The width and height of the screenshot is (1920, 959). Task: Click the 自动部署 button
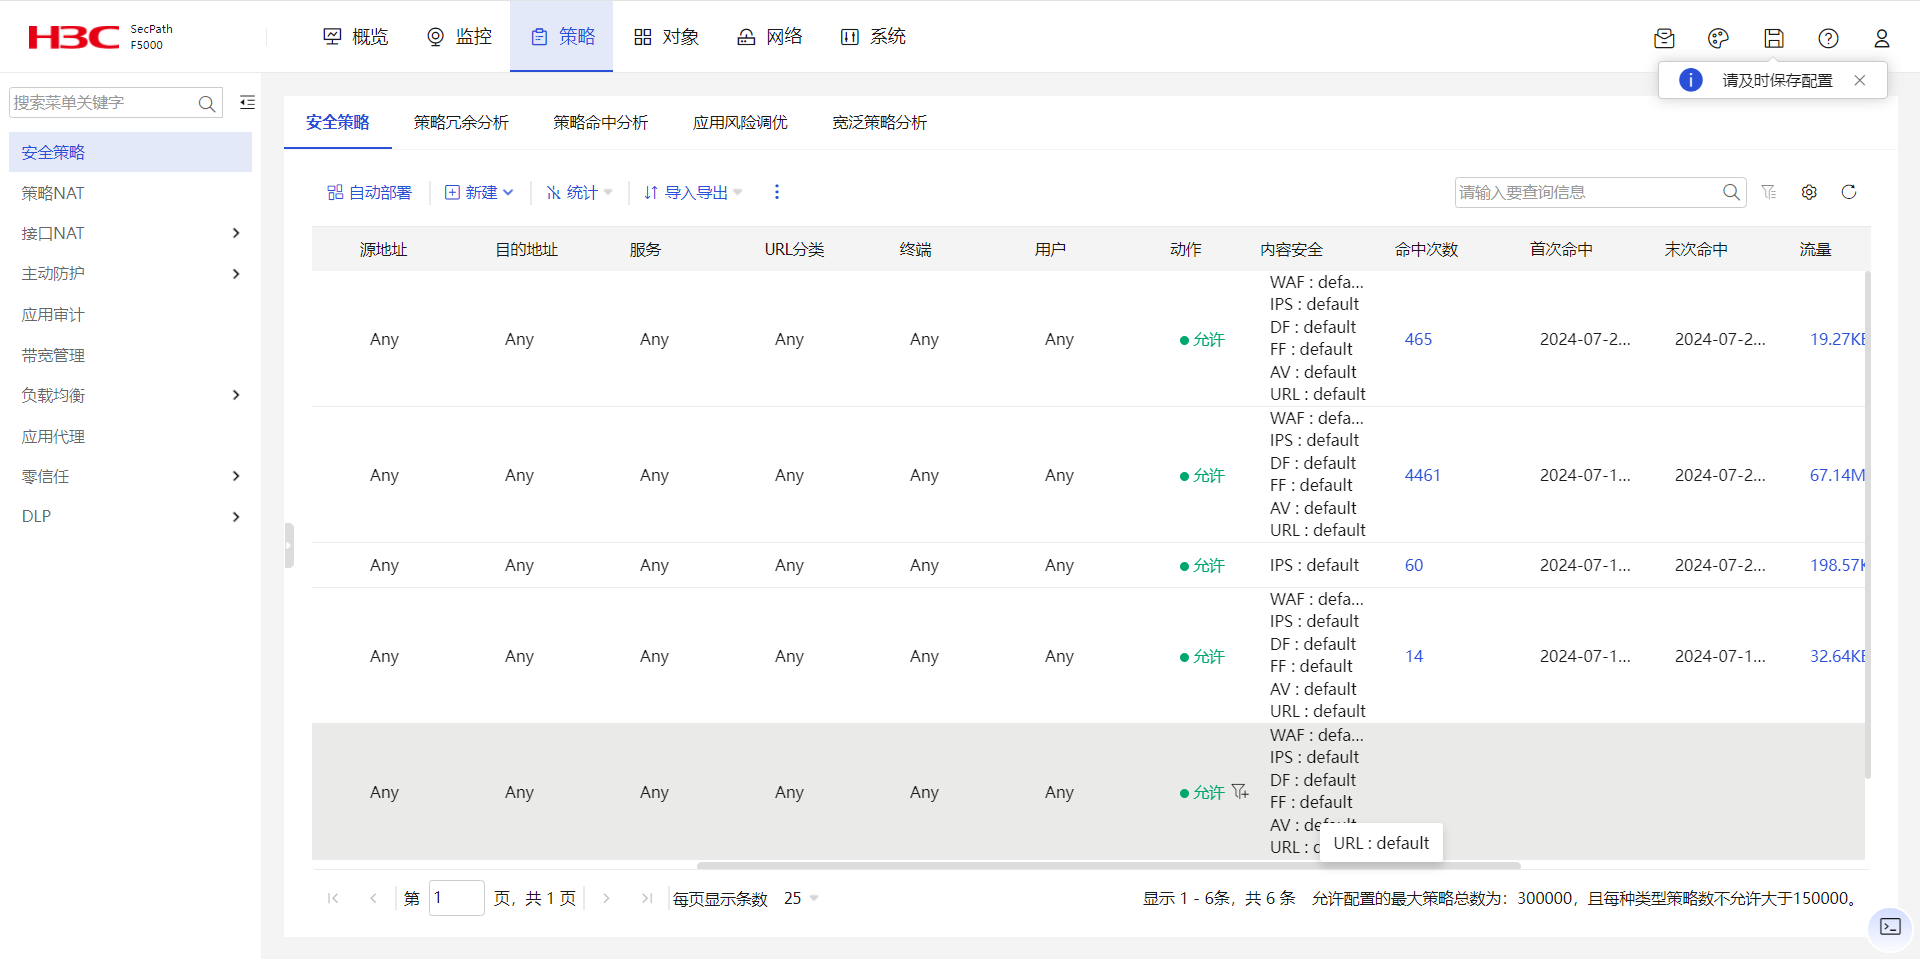click(369, 192)
